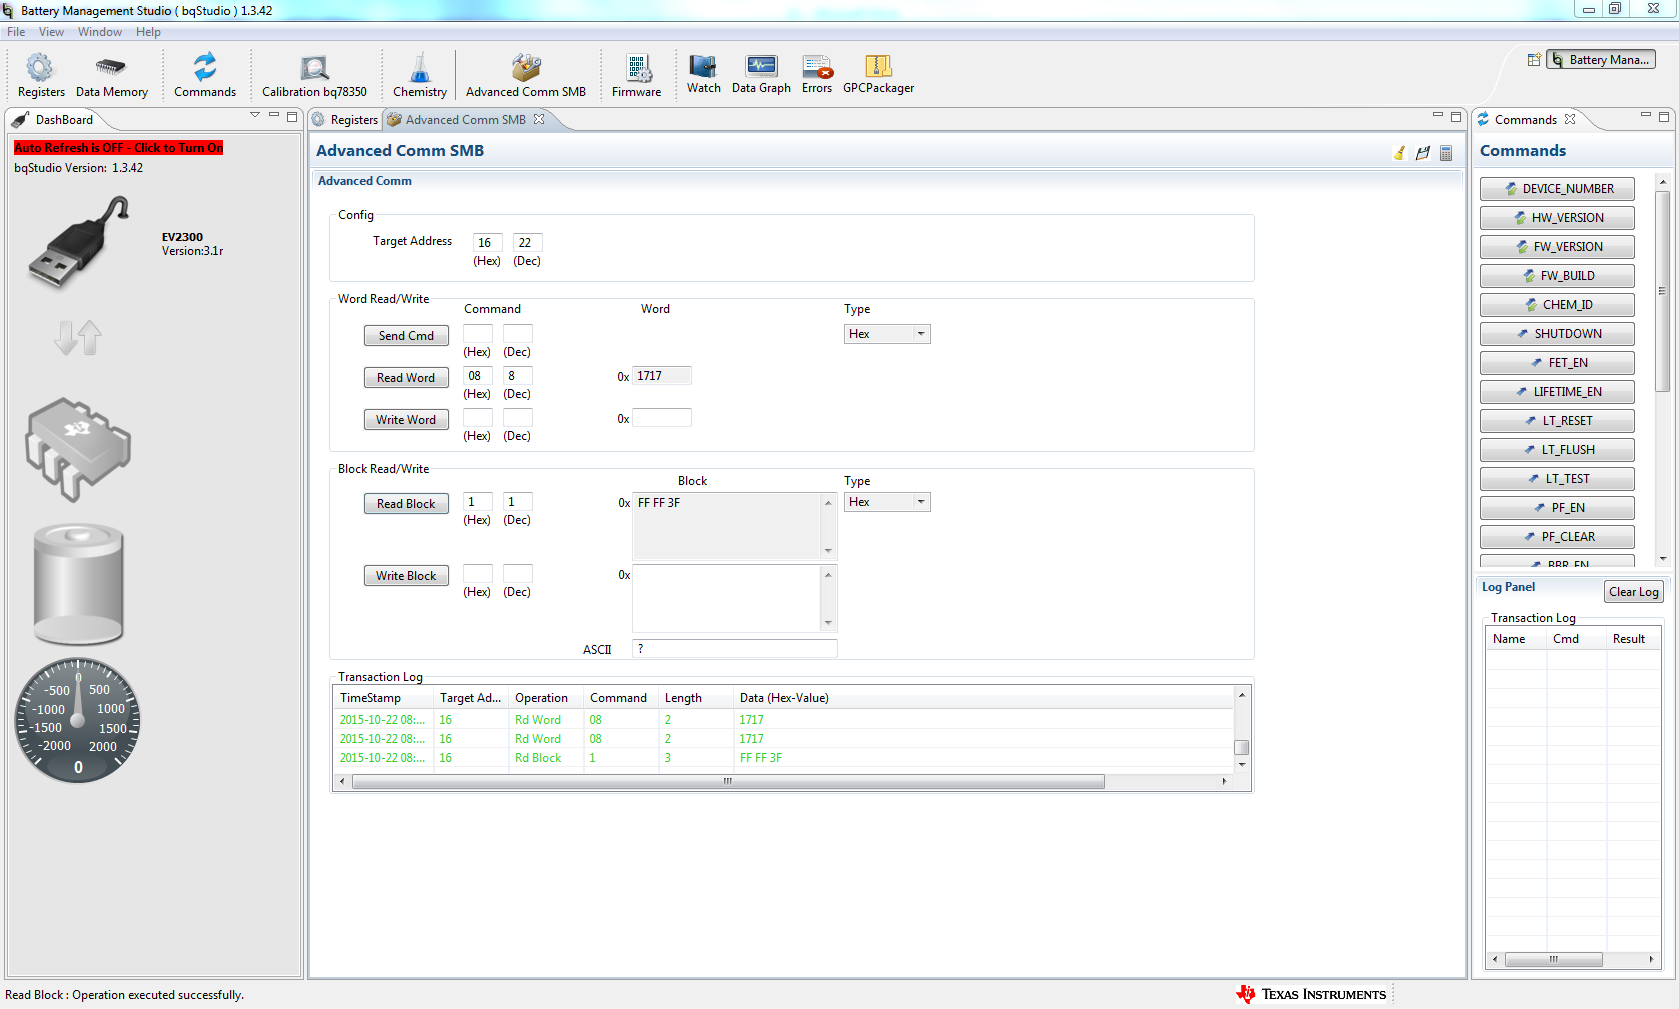Open the View menu
Image resolution: width=1679 pixels, height=1009 pixels.
tap(51, 32)
